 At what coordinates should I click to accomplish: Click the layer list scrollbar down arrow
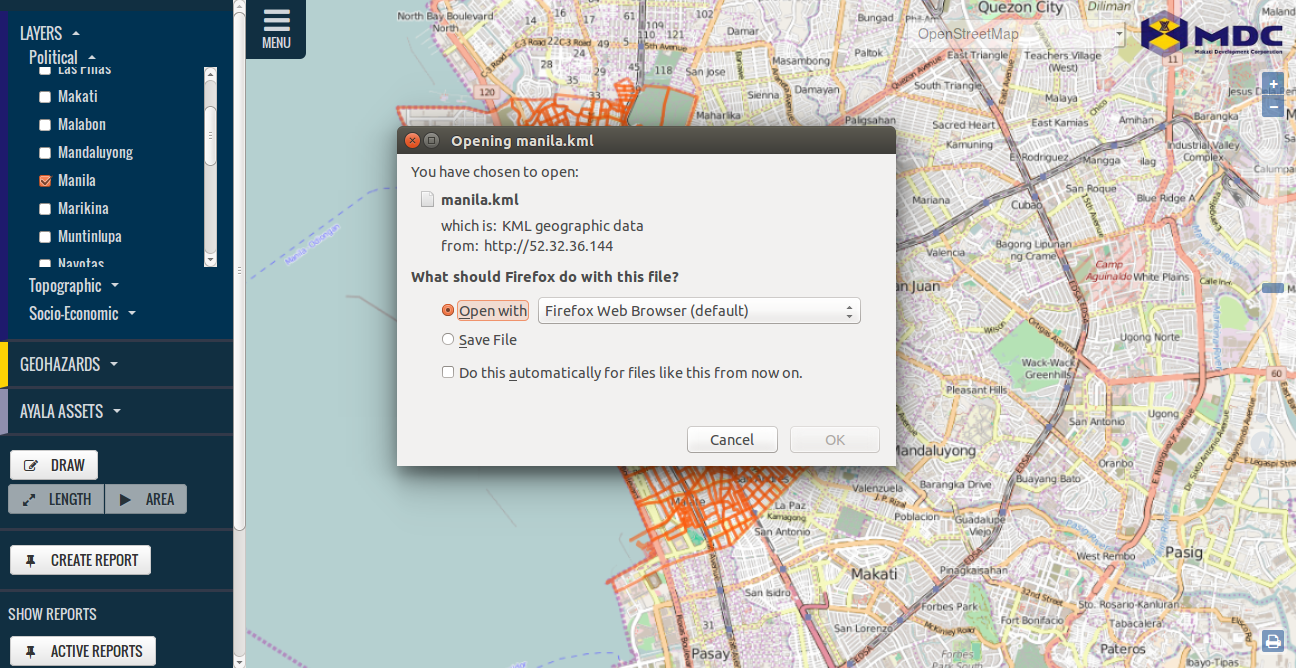pyautogui.click(x=210, y=260)
